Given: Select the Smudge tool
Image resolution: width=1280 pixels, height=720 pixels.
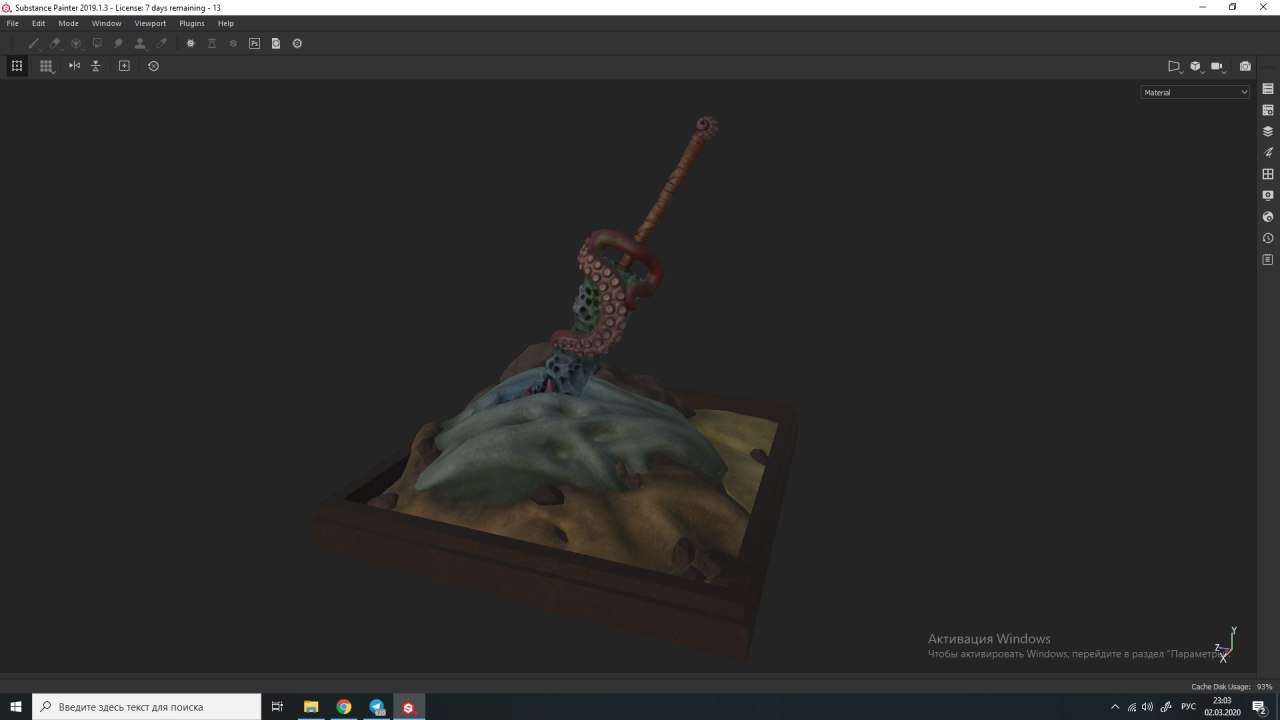Looking at the screenshot, I should pyautogui.click(x=118, y=43).
